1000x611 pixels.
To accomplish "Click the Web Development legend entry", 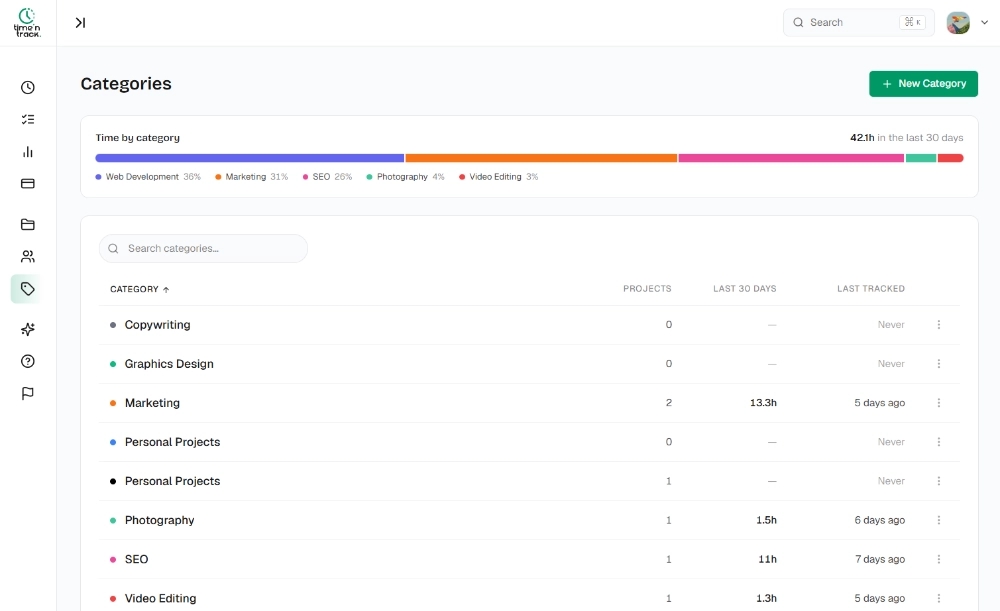I will [x=148, y=177].
